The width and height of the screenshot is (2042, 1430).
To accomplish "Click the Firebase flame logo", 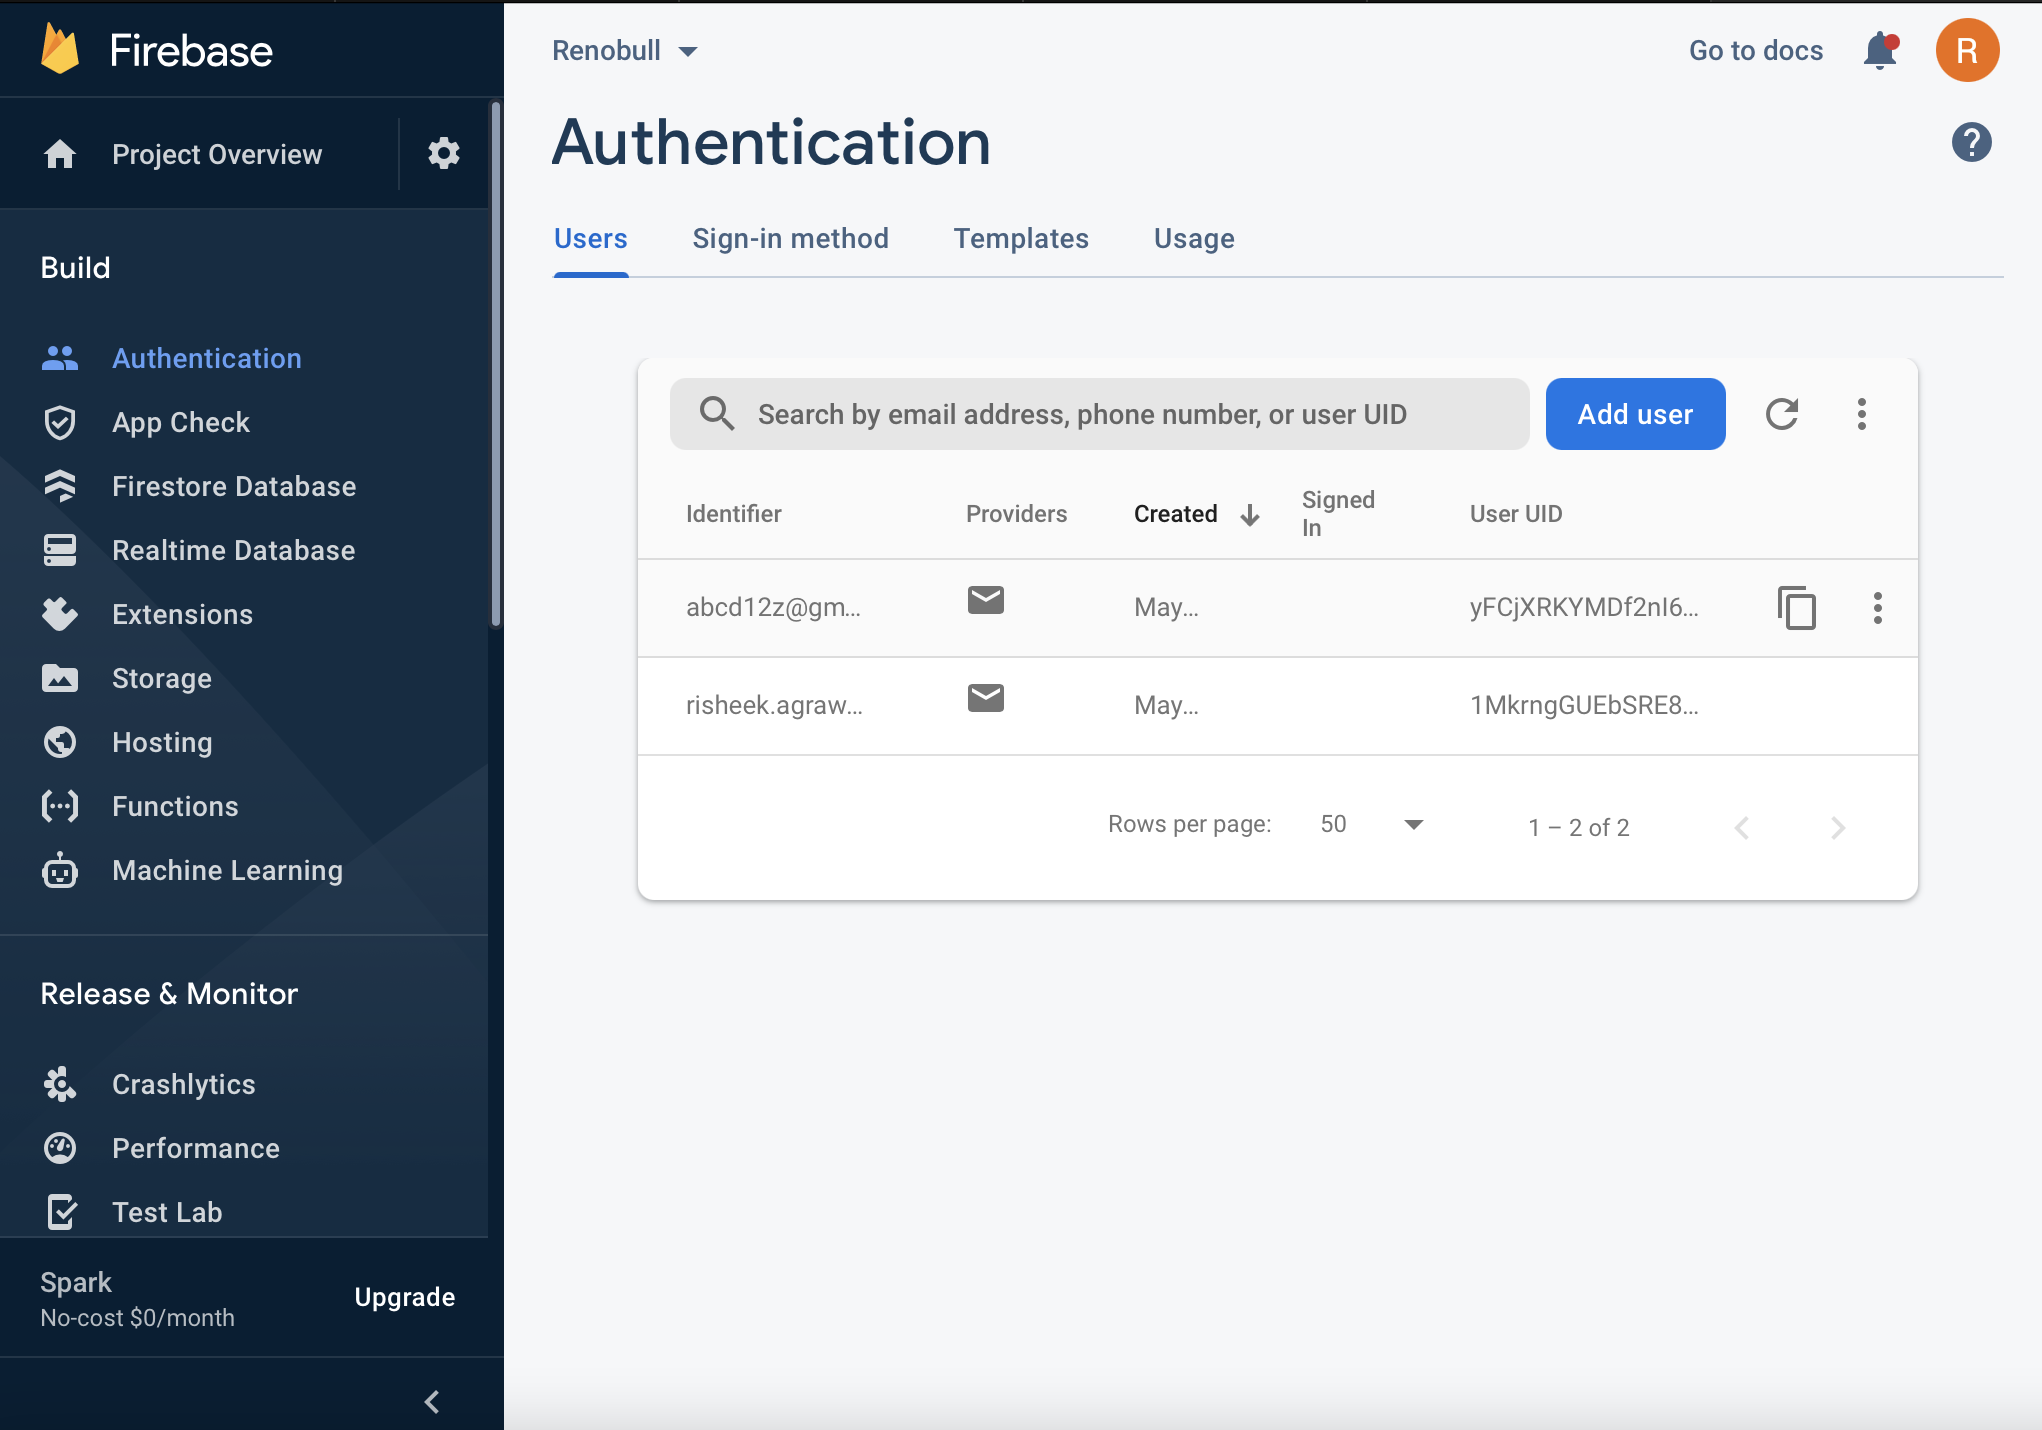I will (x=60, y=50).
